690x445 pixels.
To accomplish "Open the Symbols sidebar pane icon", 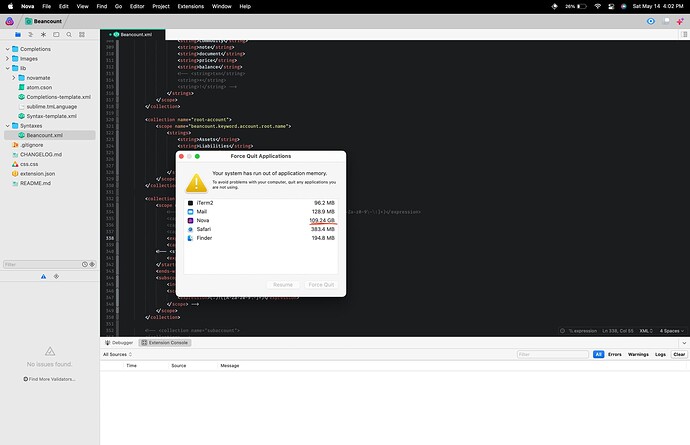I will 30,34.
